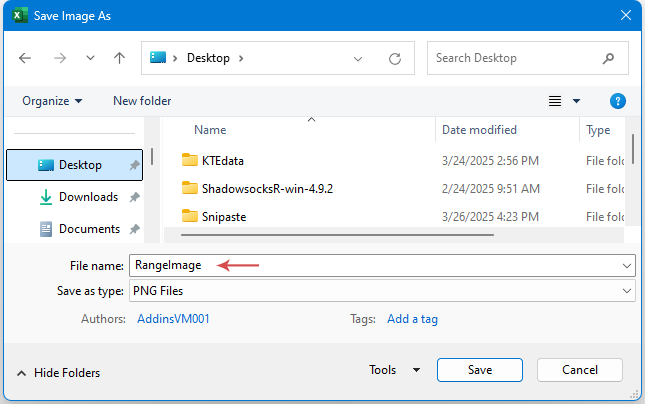Click the view layout options icon
Screen dimensions: 645x404
click(555, 101)
